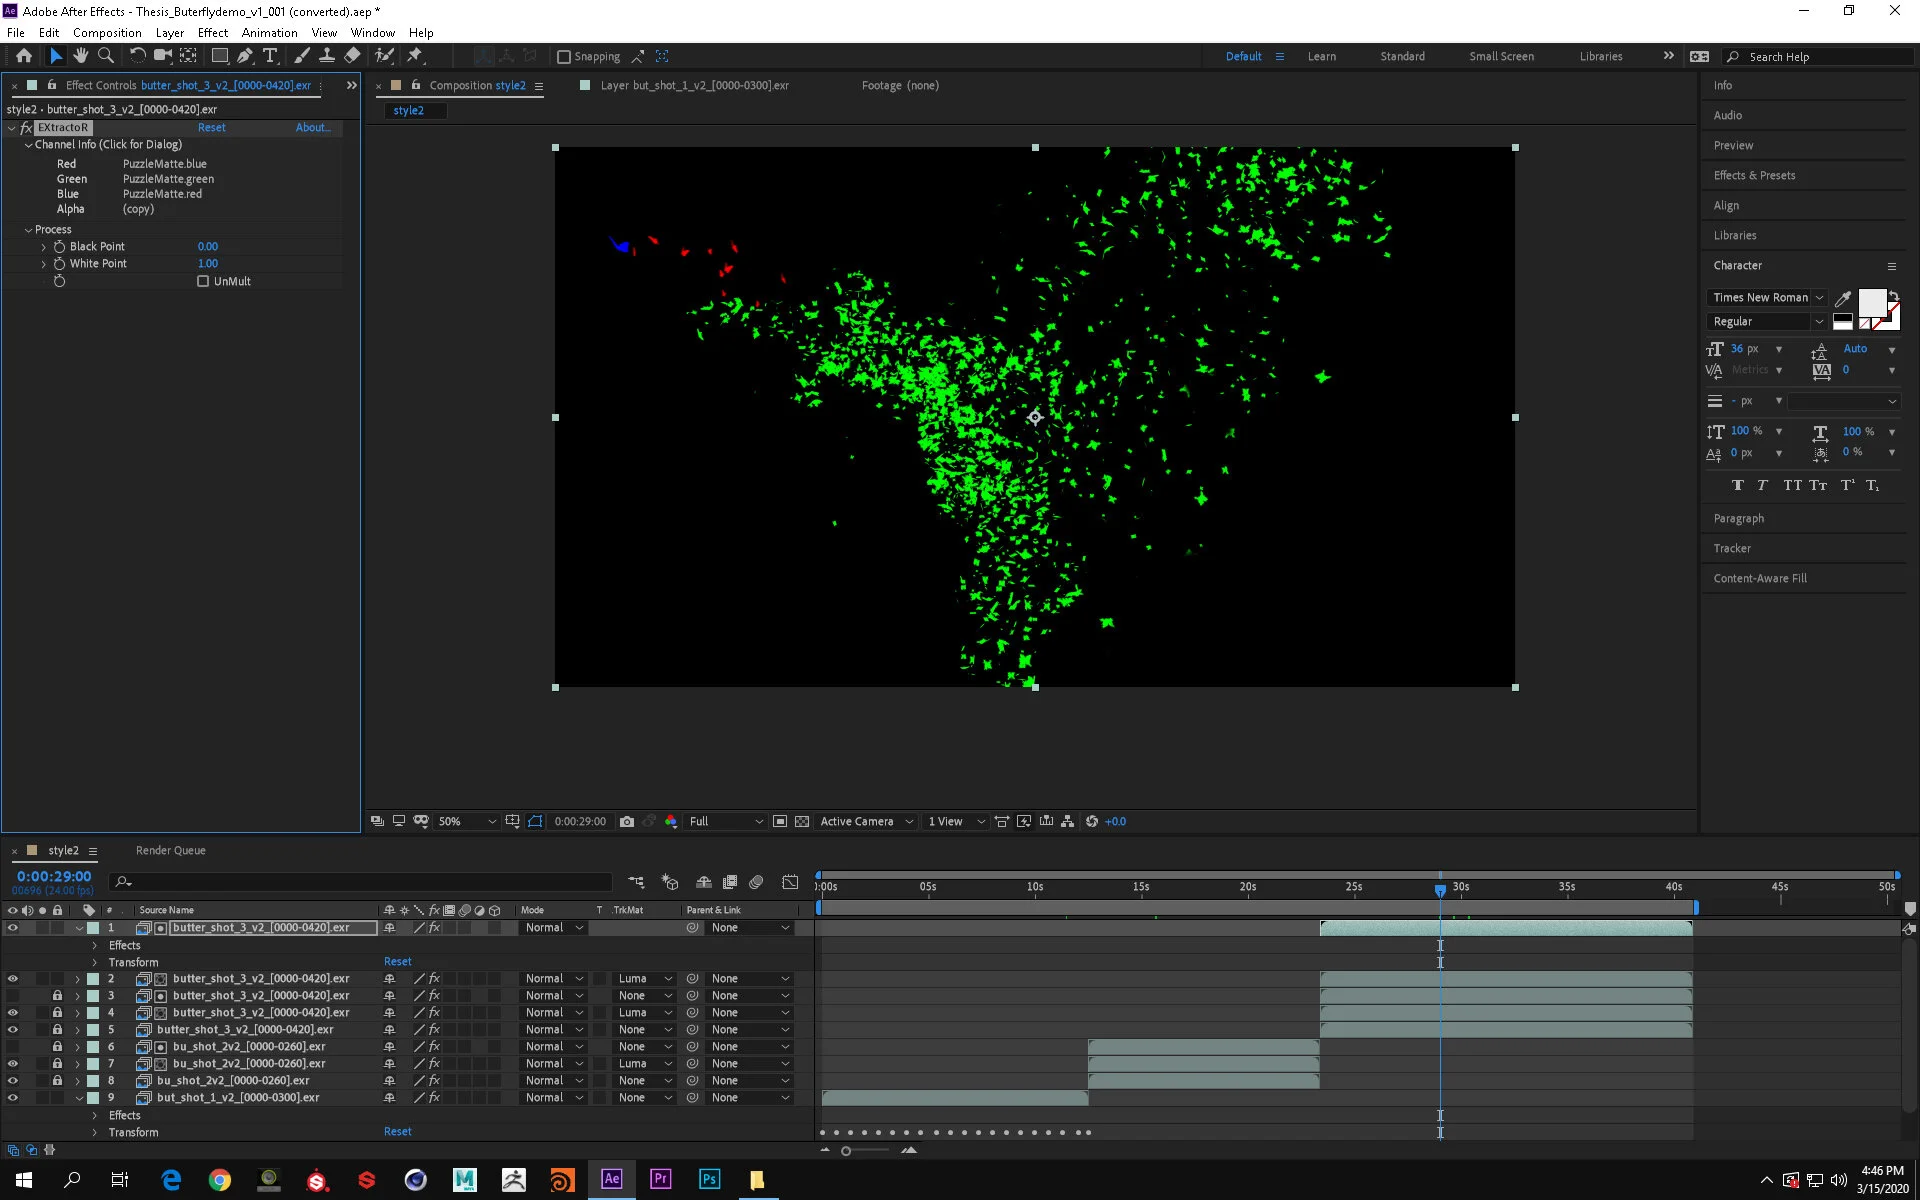Select the Puppet Pin tool
Image resolution: width=1920 pixels, height=1200 pixels.
point(415,56)
